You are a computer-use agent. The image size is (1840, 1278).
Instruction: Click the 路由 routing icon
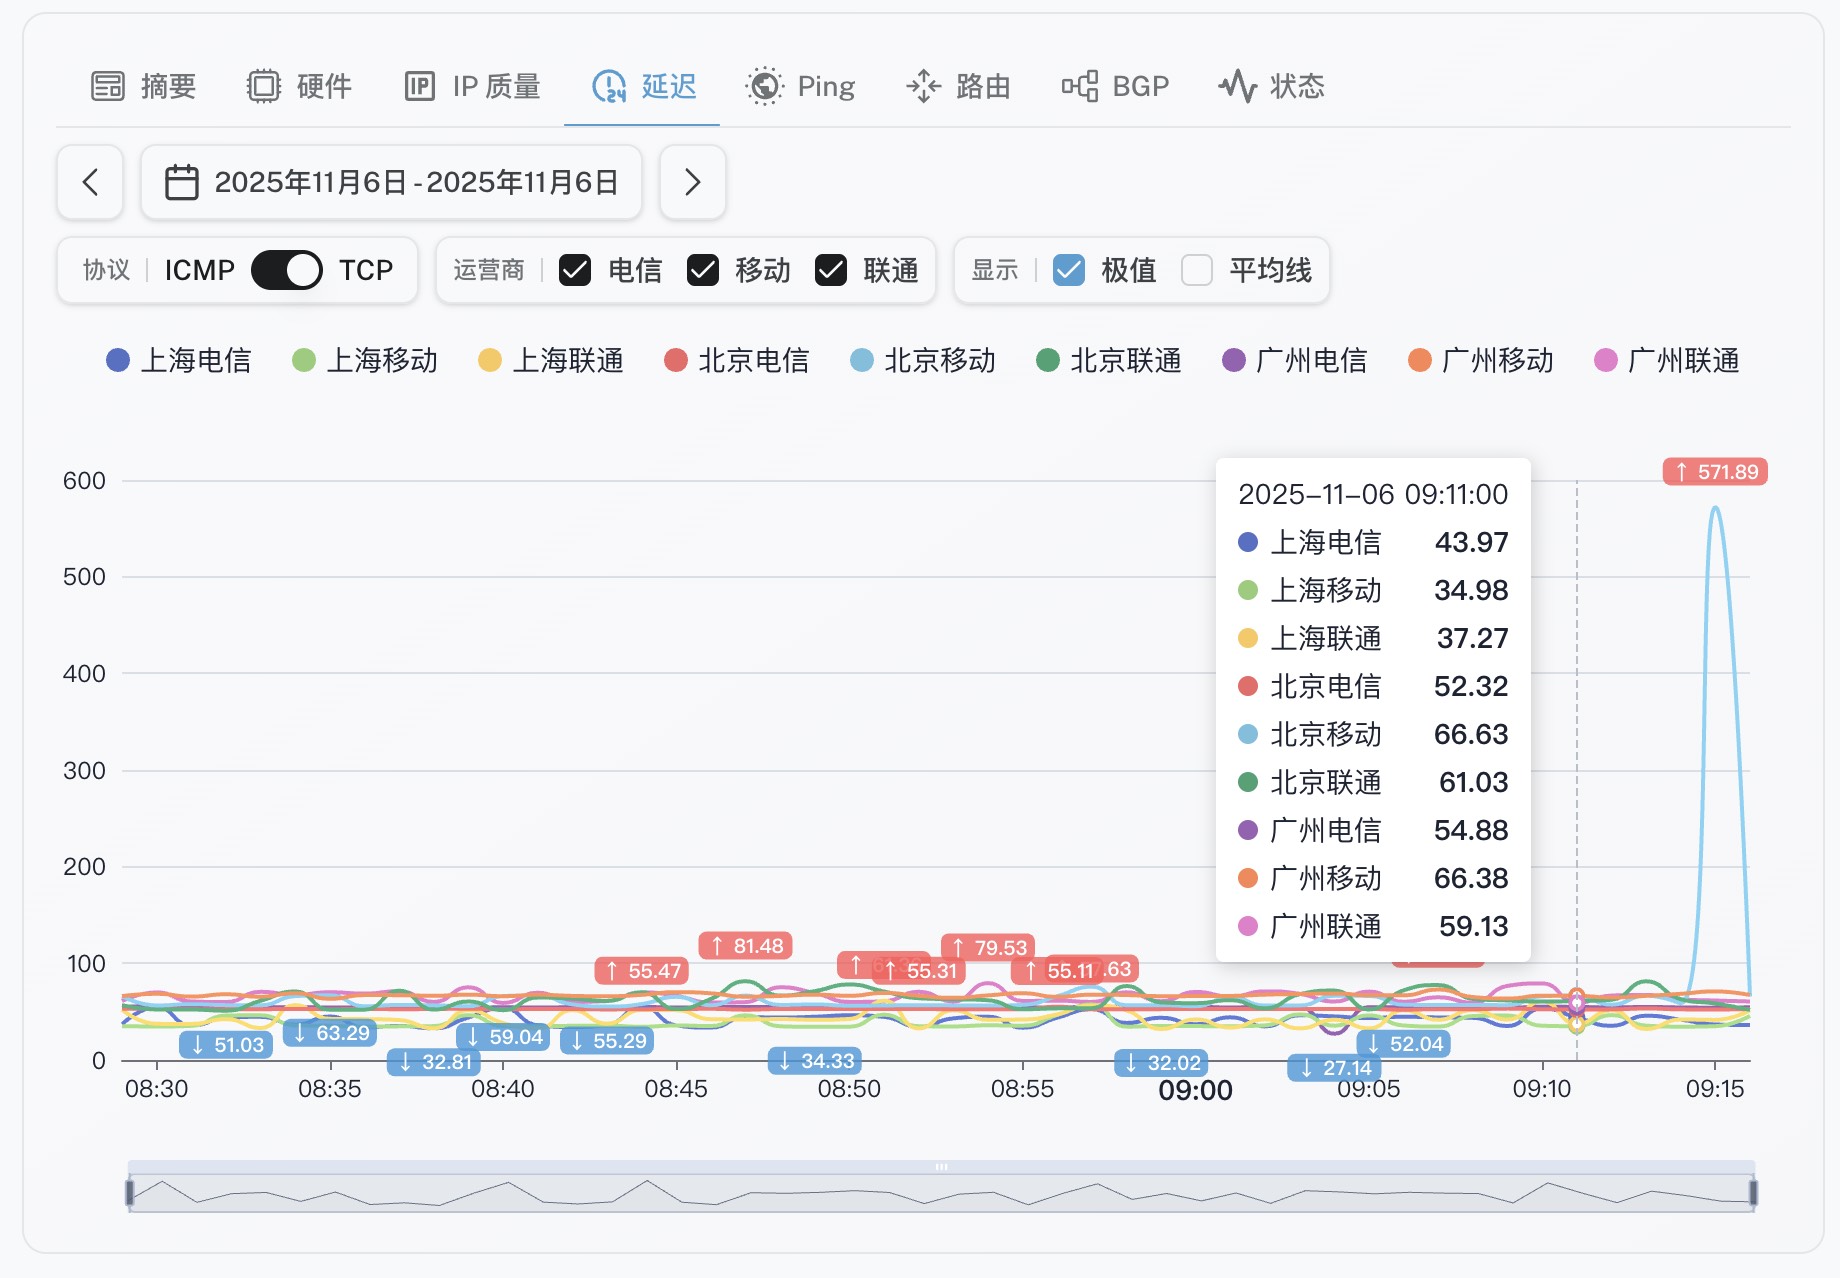coord(923,87)
